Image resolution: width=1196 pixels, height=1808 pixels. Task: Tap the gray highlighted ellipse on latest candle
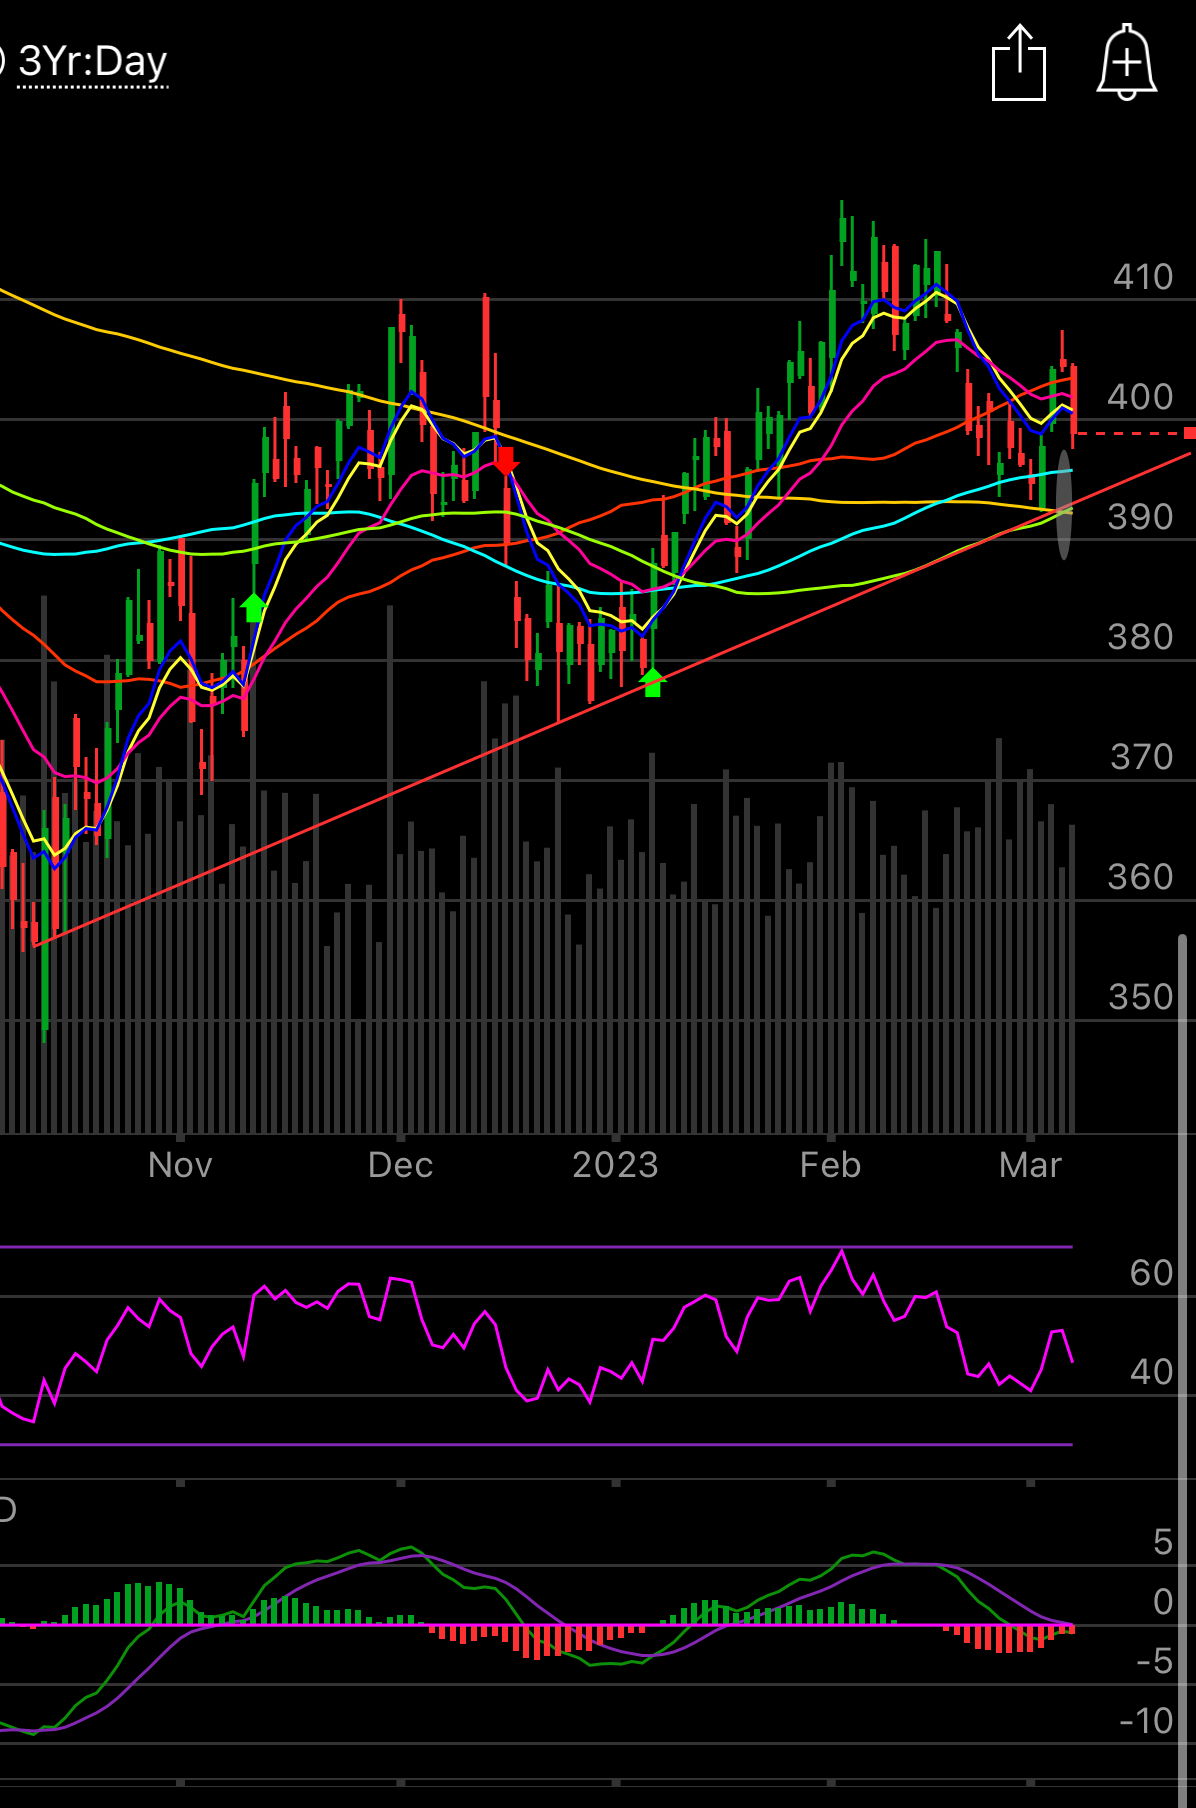coord(1064,505)
